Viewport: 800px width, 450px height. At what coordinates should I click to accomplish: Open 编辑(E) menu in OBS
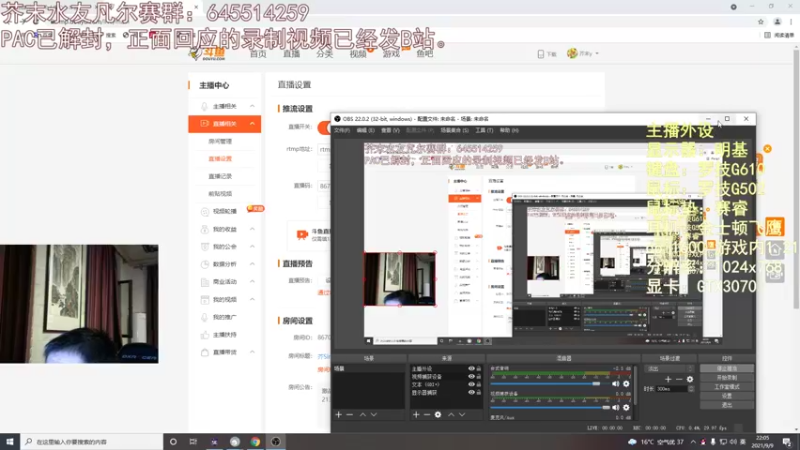(365, 131)
